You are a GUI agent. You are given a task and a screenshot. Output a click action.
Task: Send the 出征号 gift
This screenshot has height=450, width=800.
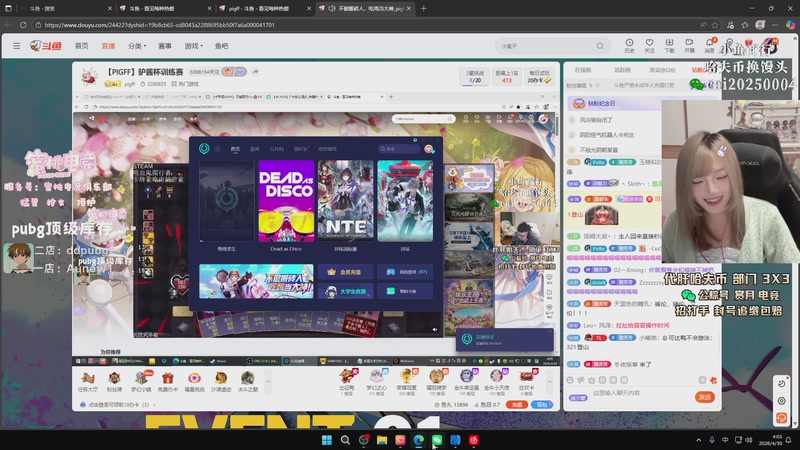pyautogui.click(x=347, y=382)
